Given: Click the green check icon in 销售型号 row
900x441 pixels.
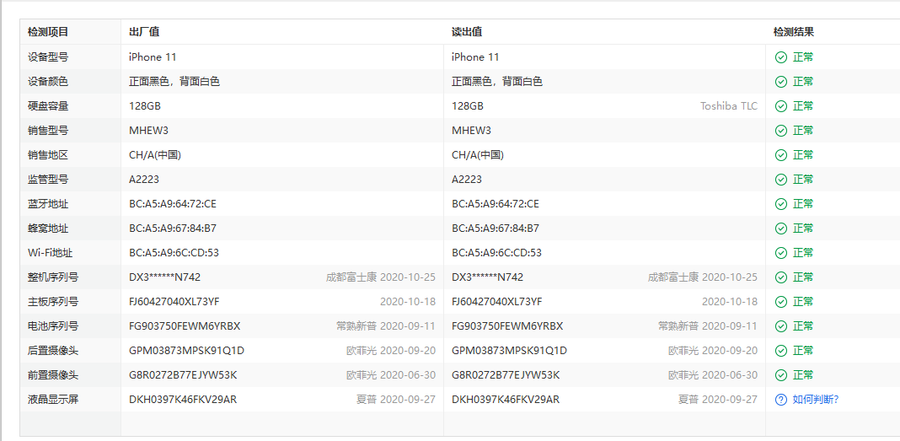Looking at the screenshot, I should pyautogui.click(x=781, y=130).
